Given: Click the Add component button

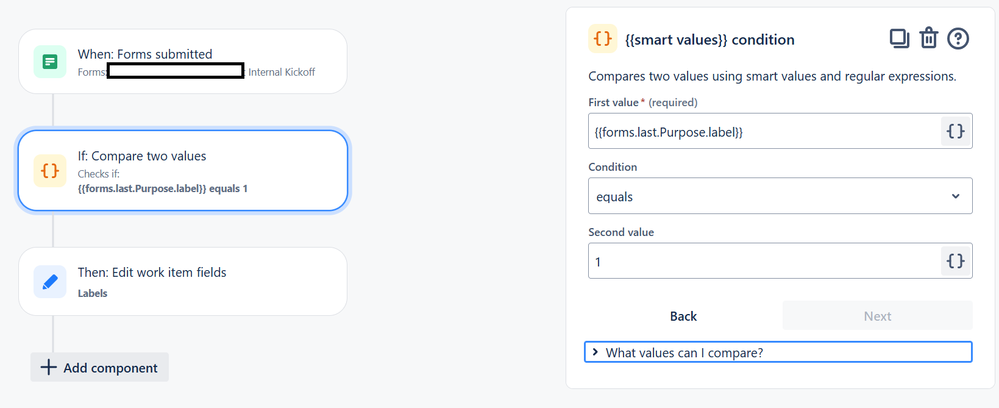Looking at the screenshot, I should click(x=100, y=367).
